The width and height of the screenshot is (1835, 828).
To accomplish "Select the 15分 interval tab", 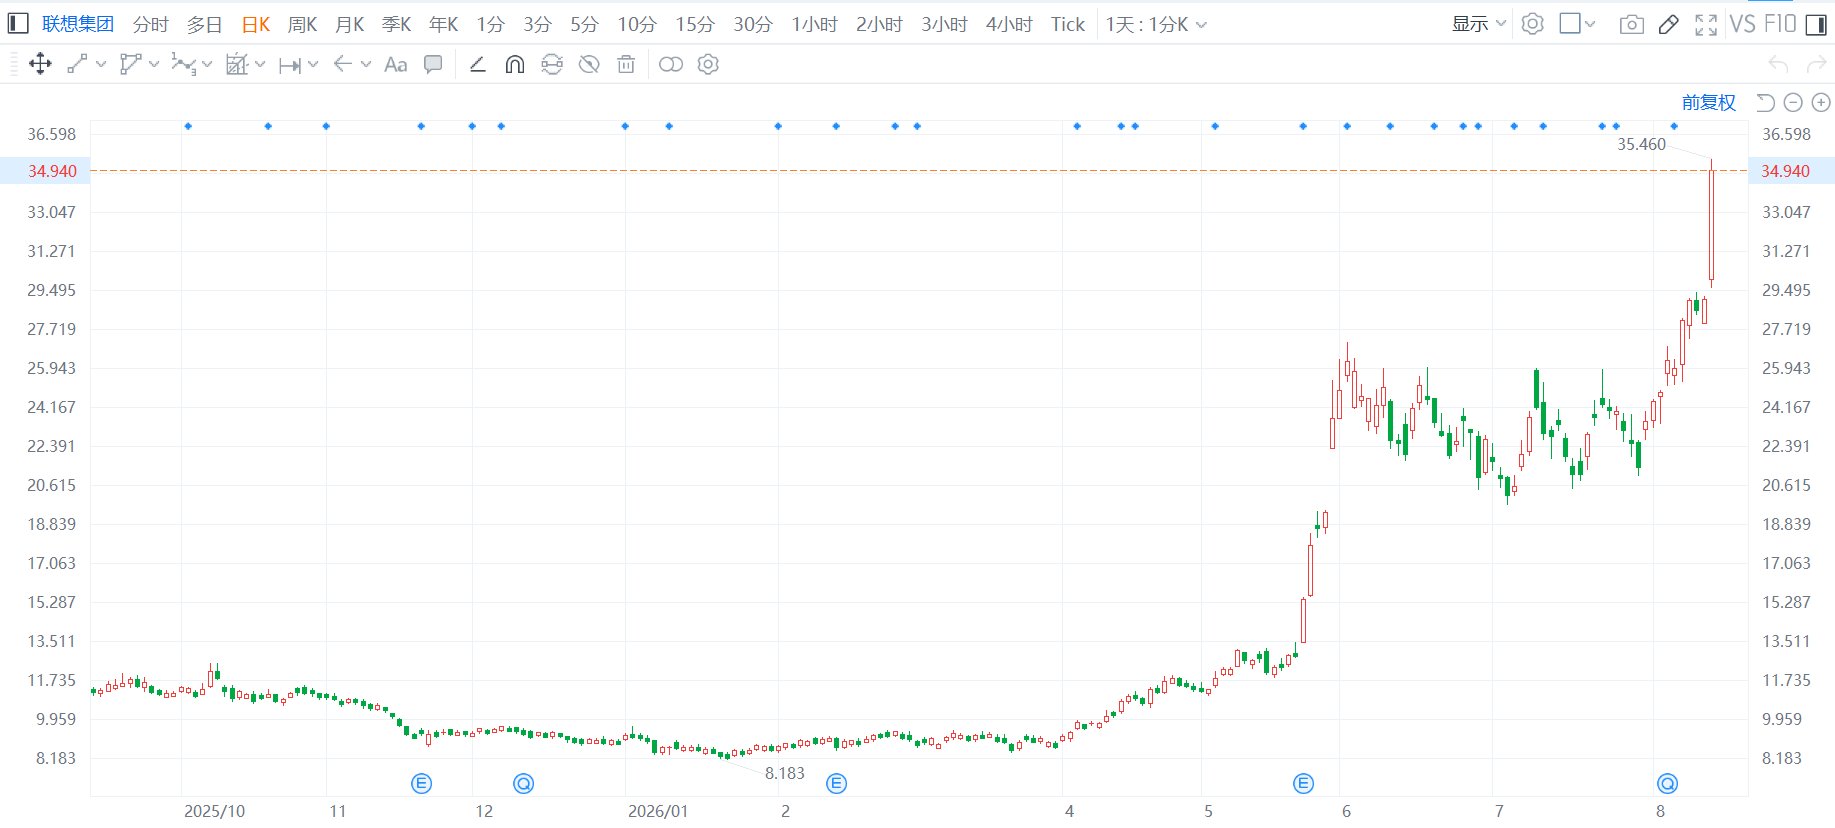I will pos(695,24).
